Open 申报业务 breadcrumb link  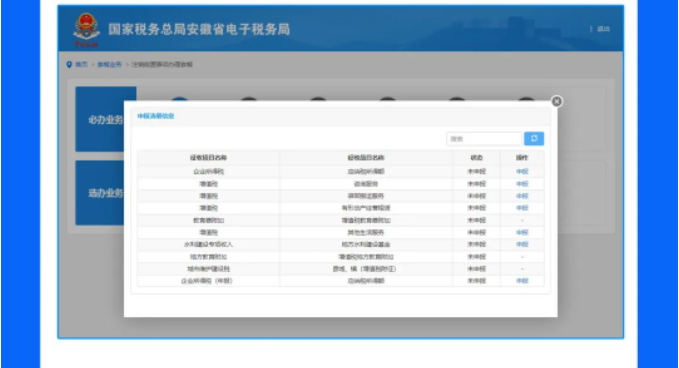(110, 65)
